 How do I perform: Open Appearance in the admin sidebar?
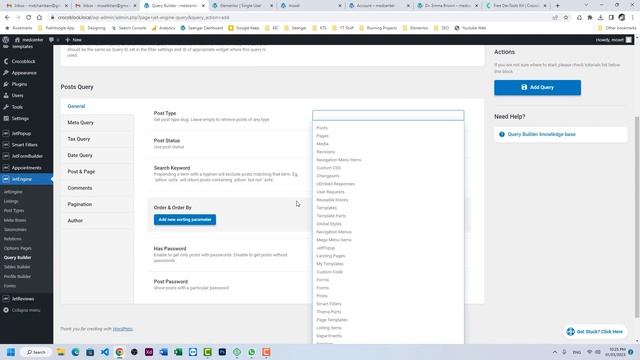click(24, 73)
